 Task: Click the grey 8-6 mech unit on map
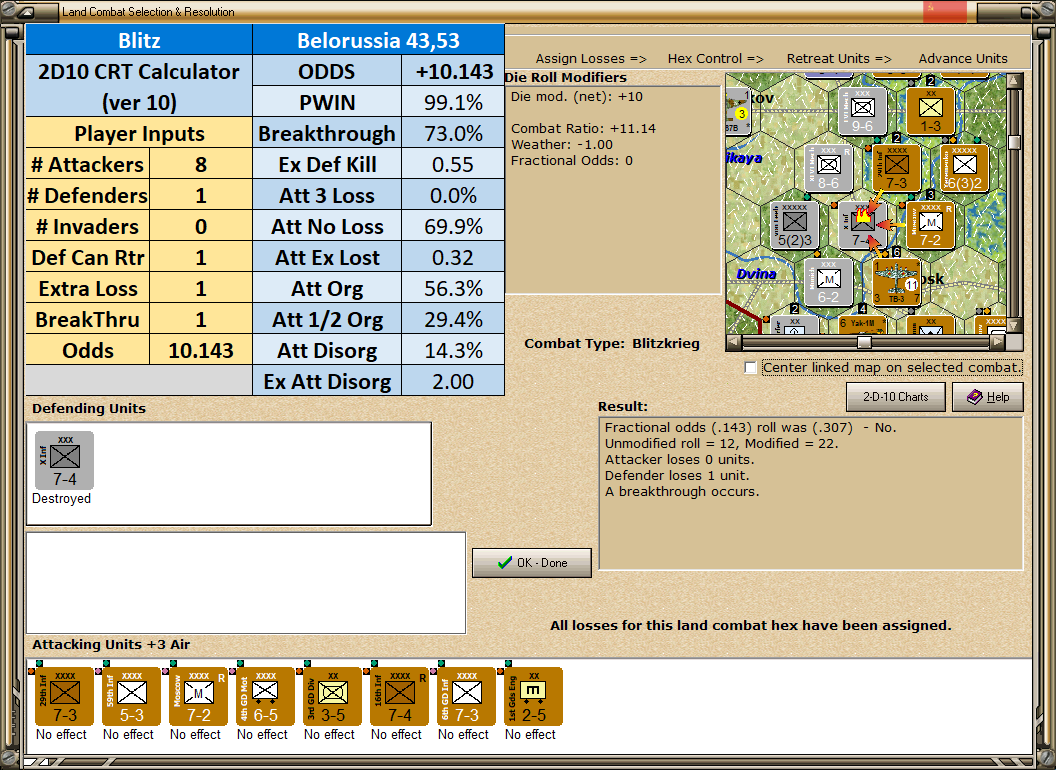[x=828, y=168]
